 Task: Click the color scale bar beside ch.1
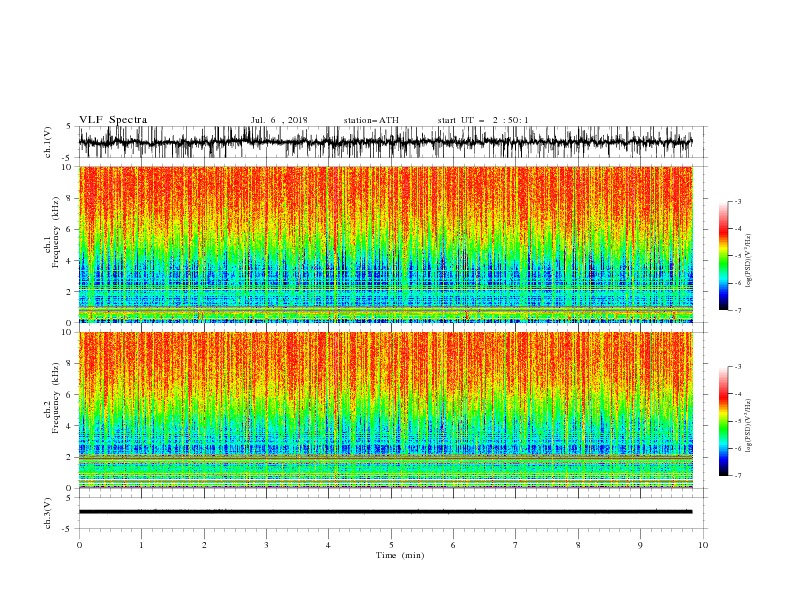[x=723, y=256]
